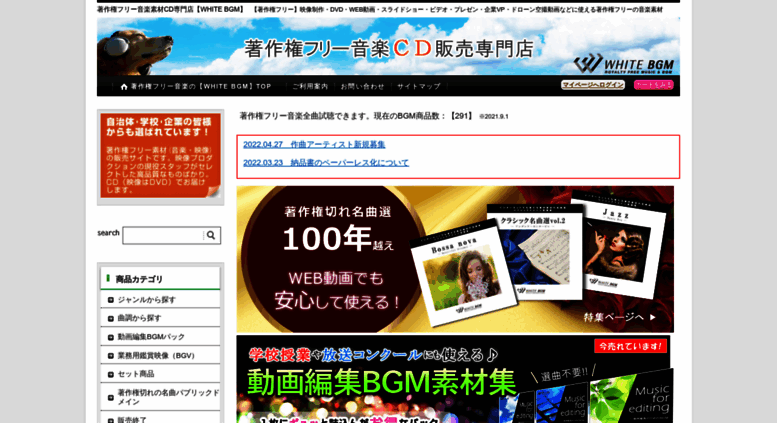Click the bullet icon beside 曲調から探す
777x423 pixels.
point(111,318)
